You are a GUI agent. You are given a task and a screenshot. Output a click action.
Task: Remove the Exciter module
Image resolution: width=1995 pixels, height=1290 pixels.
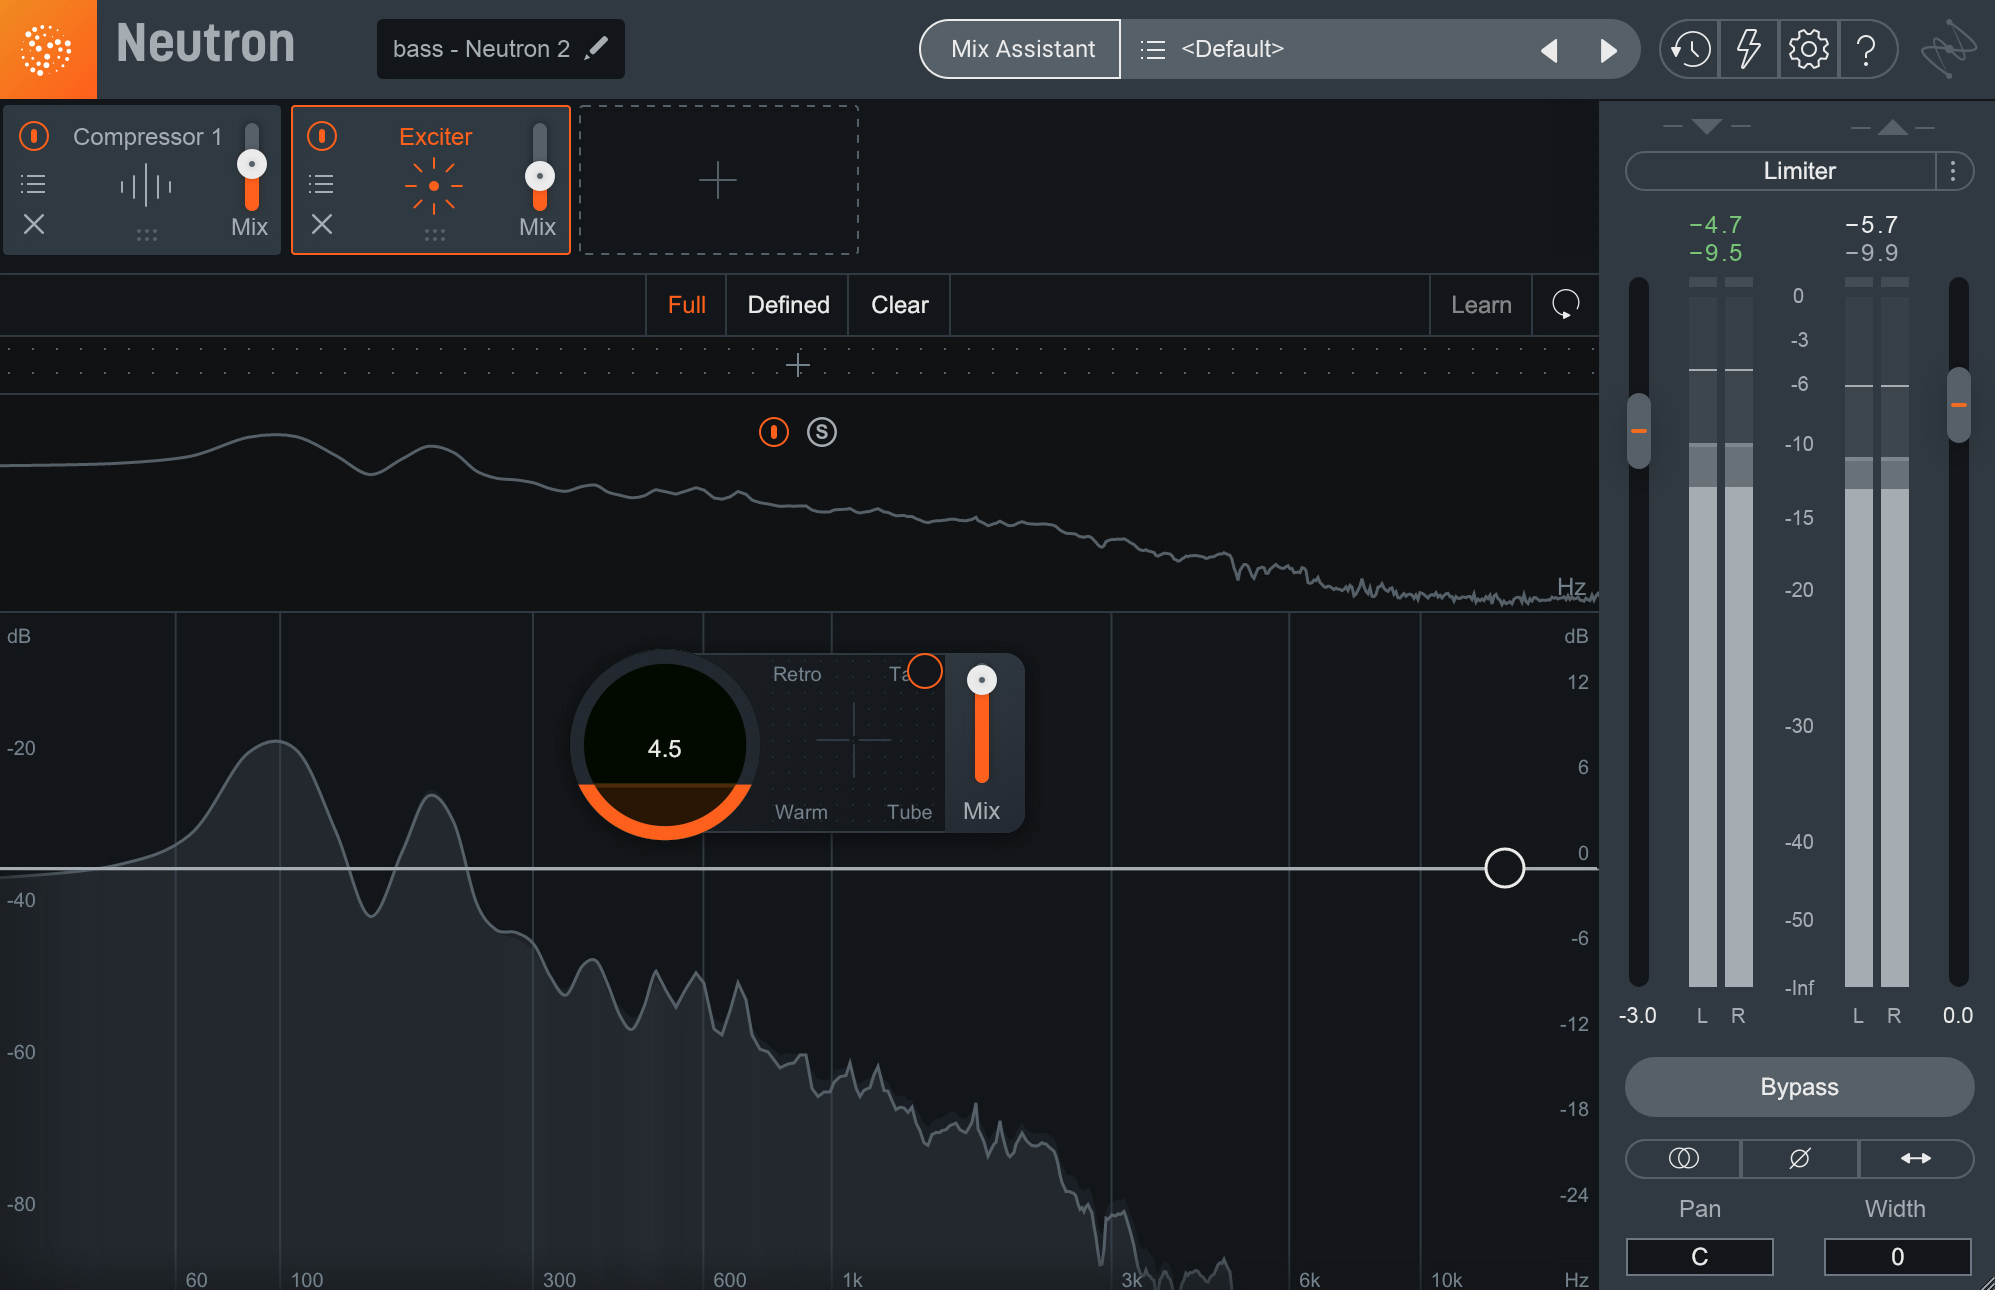coord(322,224)
